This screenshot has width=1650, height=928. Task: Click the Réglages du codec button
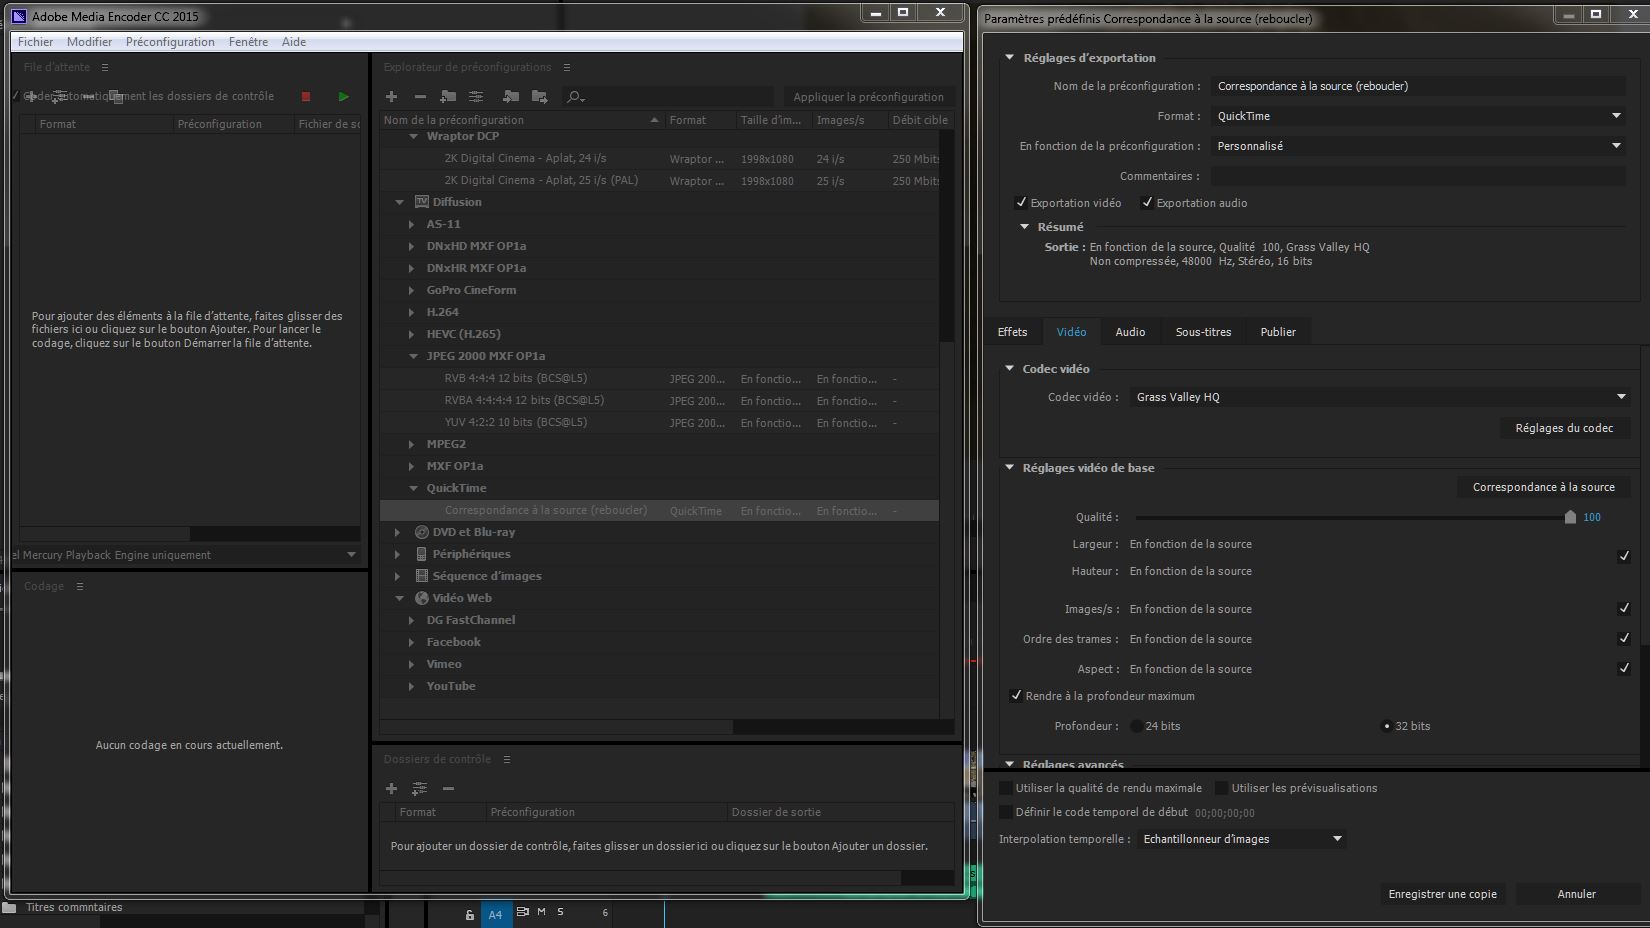(x=1564, y=428)
